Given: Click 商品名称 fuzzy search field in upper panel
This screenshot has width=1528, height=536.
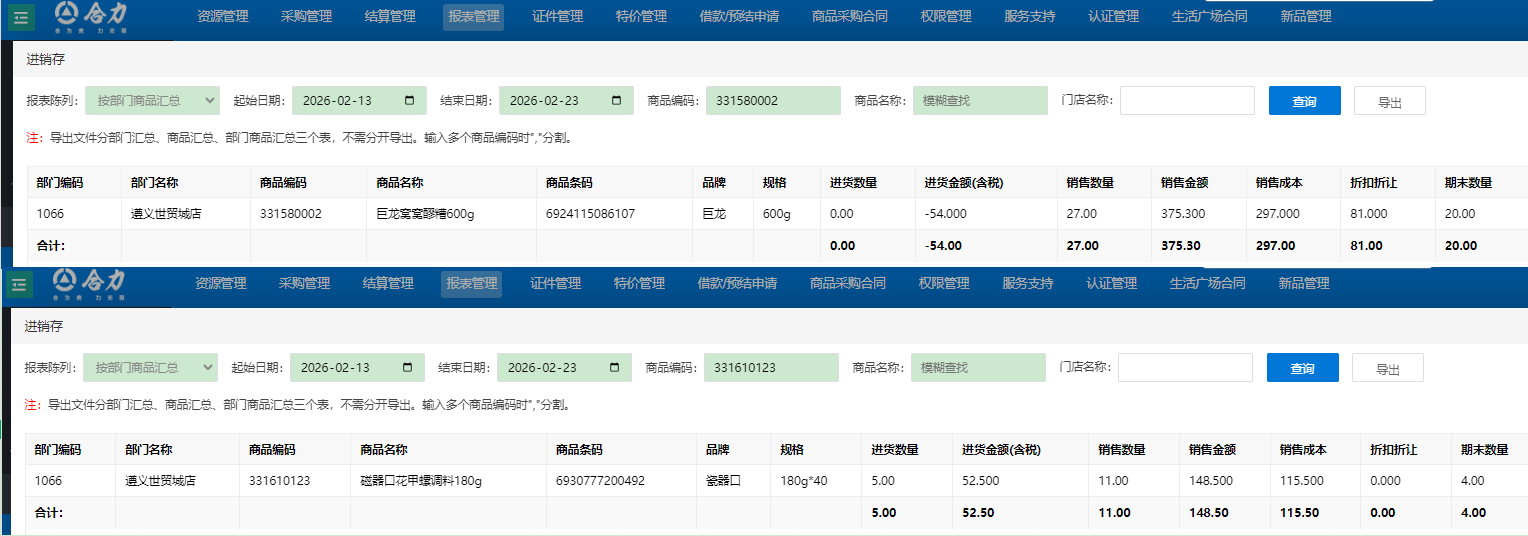Looking at the screenshot, I should pos(979,101).
